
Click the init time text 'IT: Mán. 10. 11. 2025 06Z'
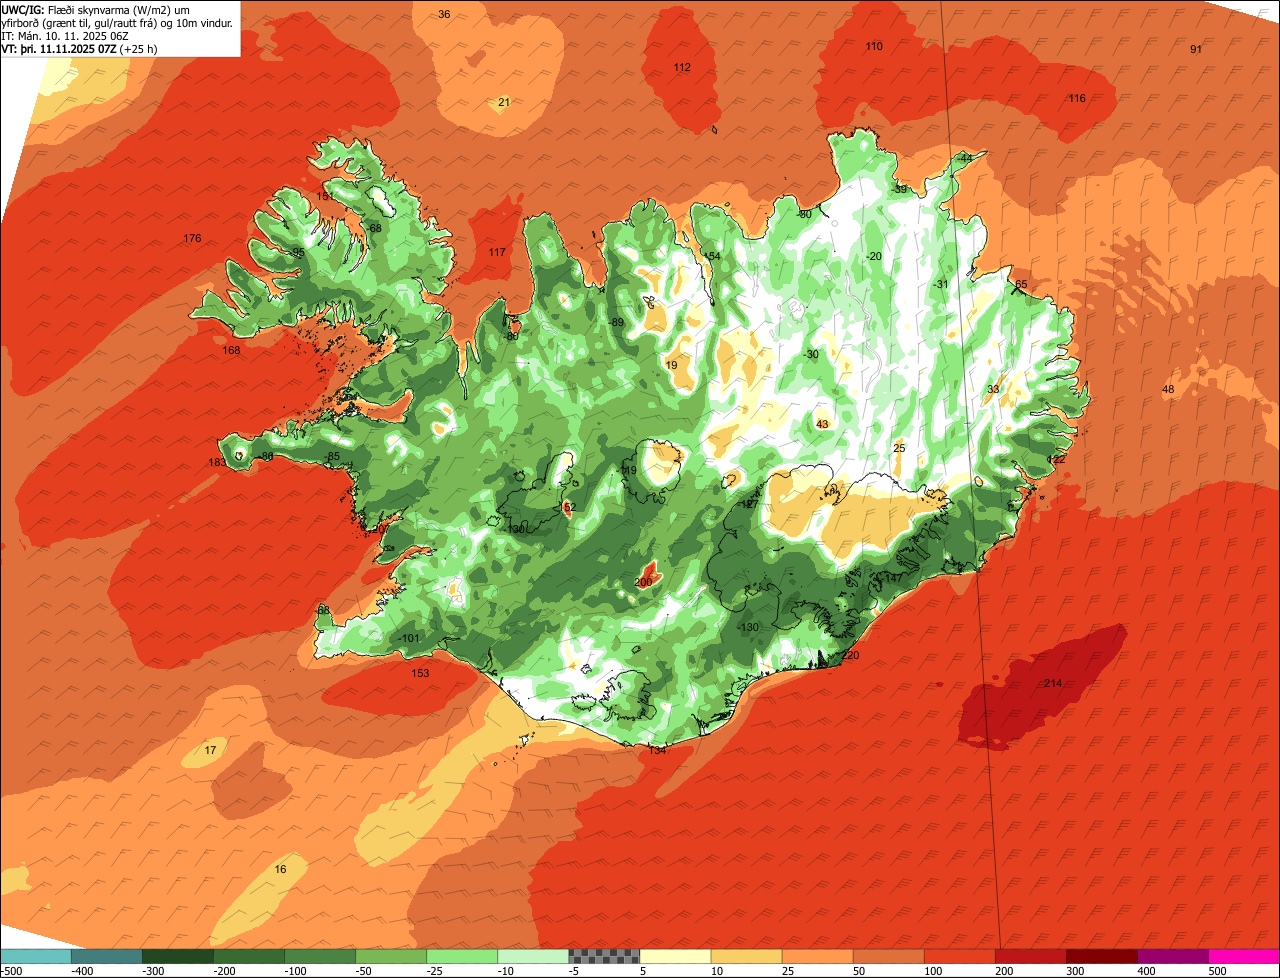tap(66, 35)
